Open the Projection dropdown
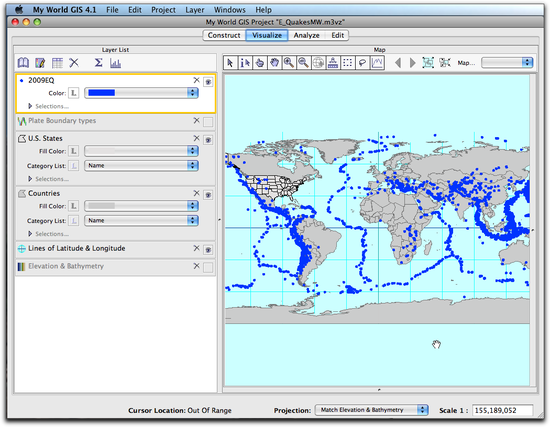 (371, 410)
